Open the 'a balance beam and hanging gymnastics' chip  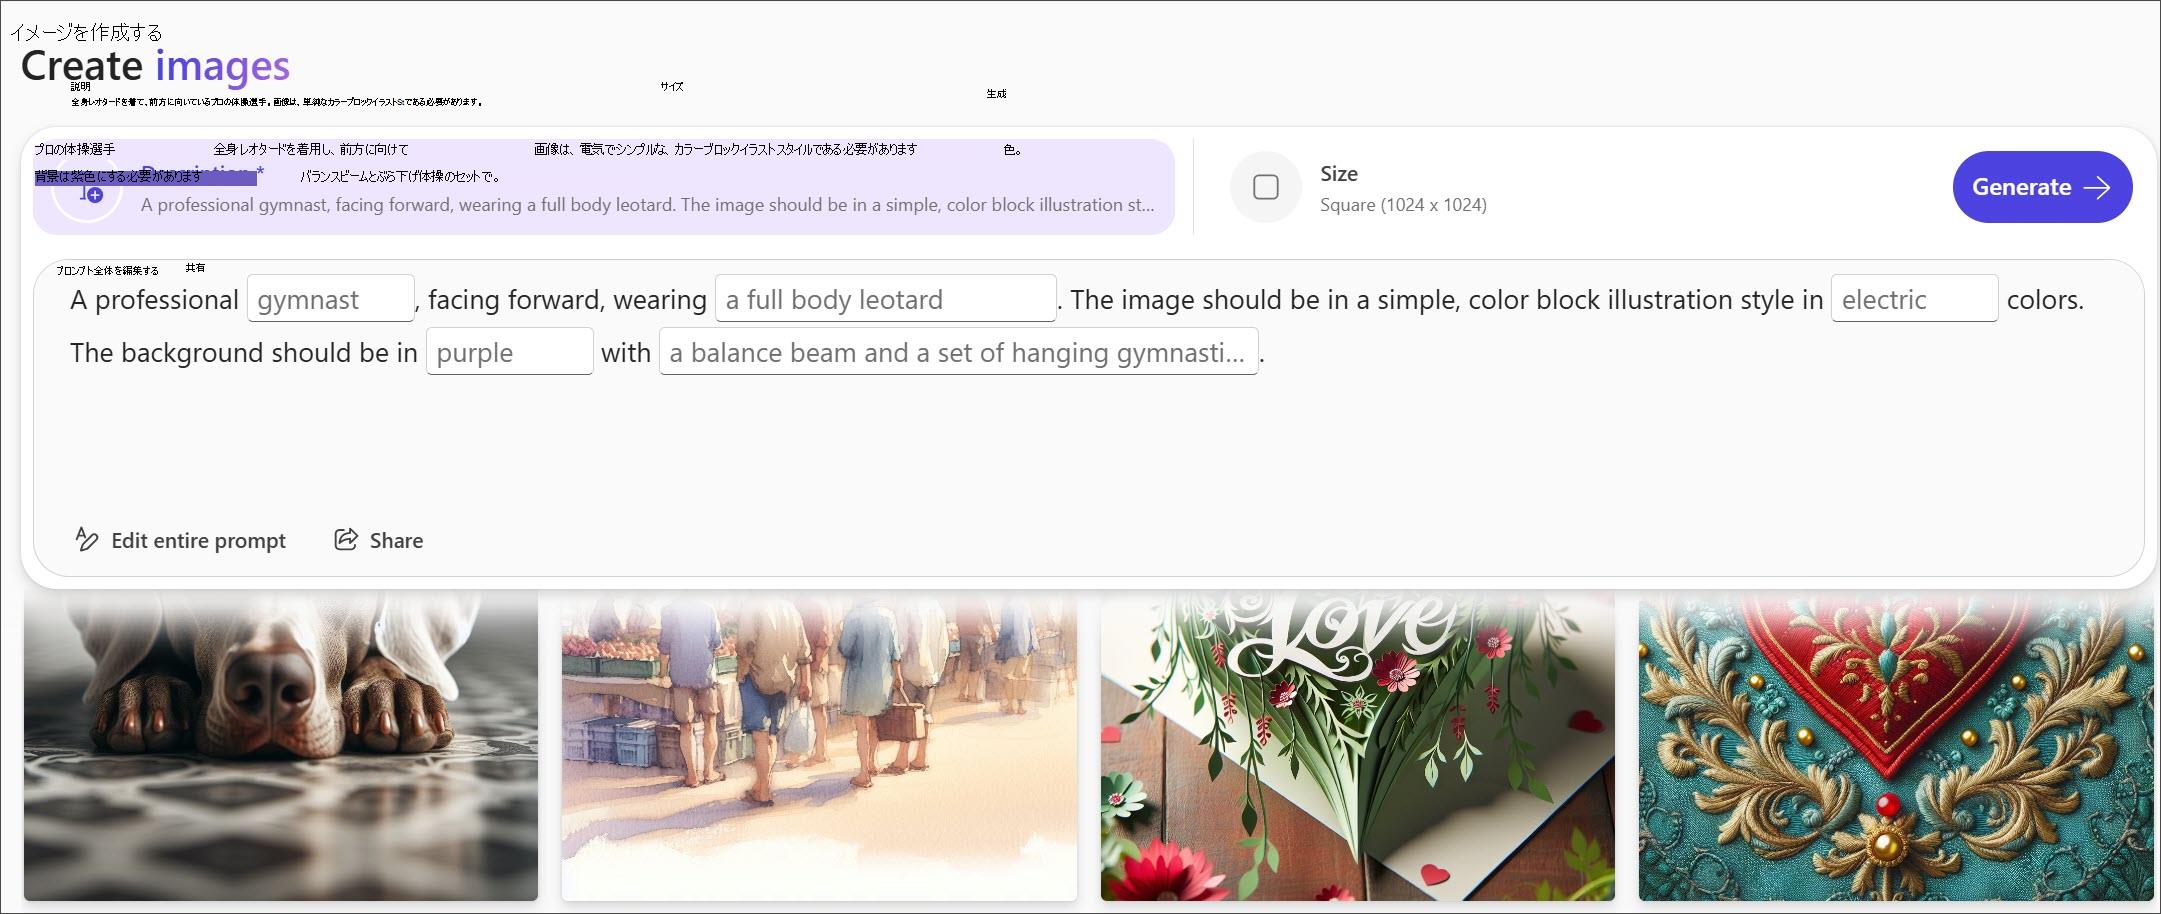[x=957, y=352]
